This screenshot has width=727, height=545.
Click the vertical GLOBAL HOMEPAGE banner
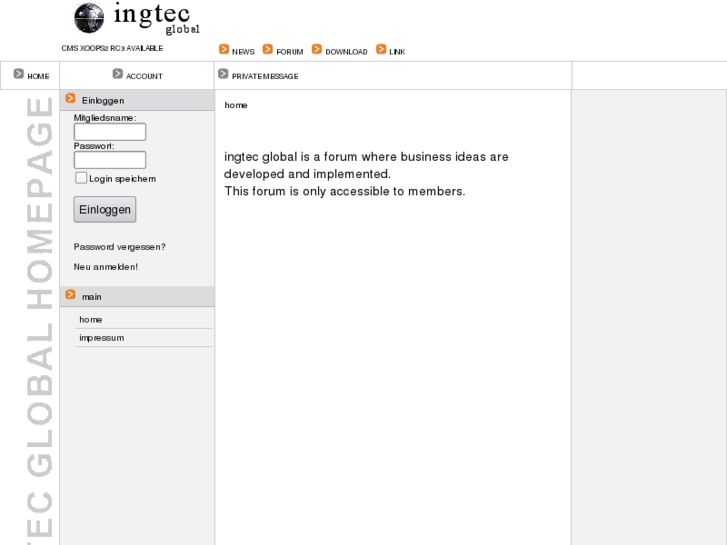pyautogui.click(x=40, y=320)
